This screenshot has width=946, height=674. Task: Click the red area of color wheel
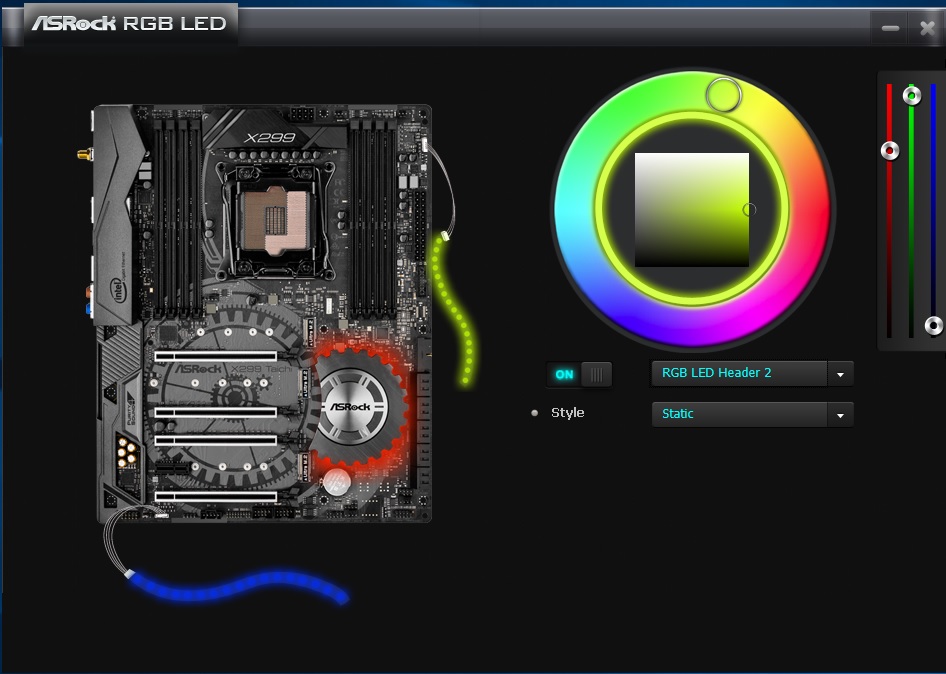tap(810, 208)
